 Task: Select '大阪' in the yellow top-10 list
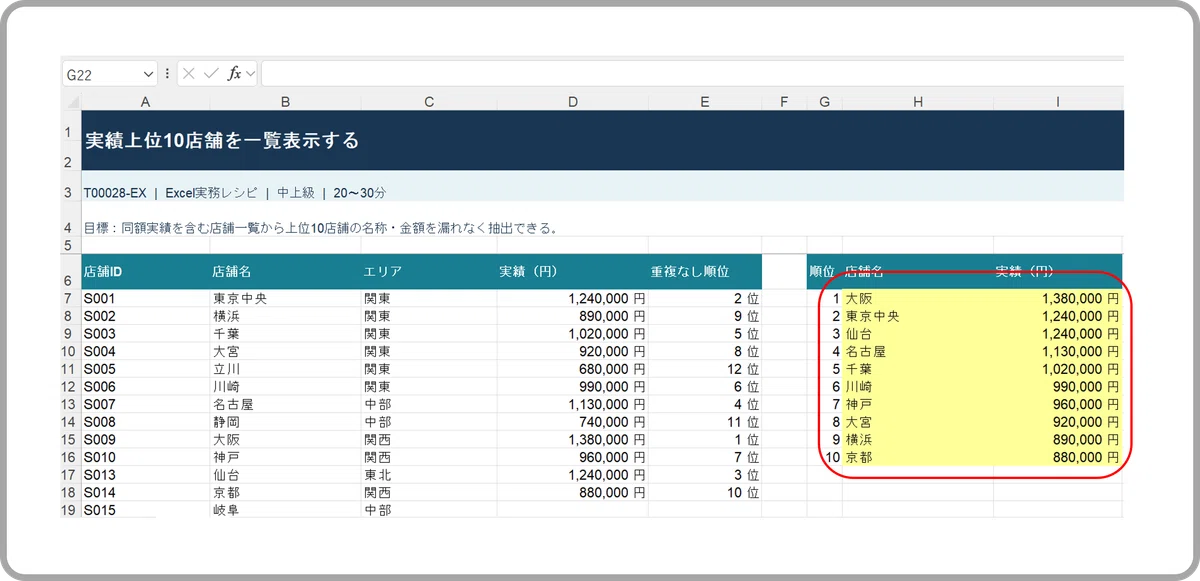[917, 298]
